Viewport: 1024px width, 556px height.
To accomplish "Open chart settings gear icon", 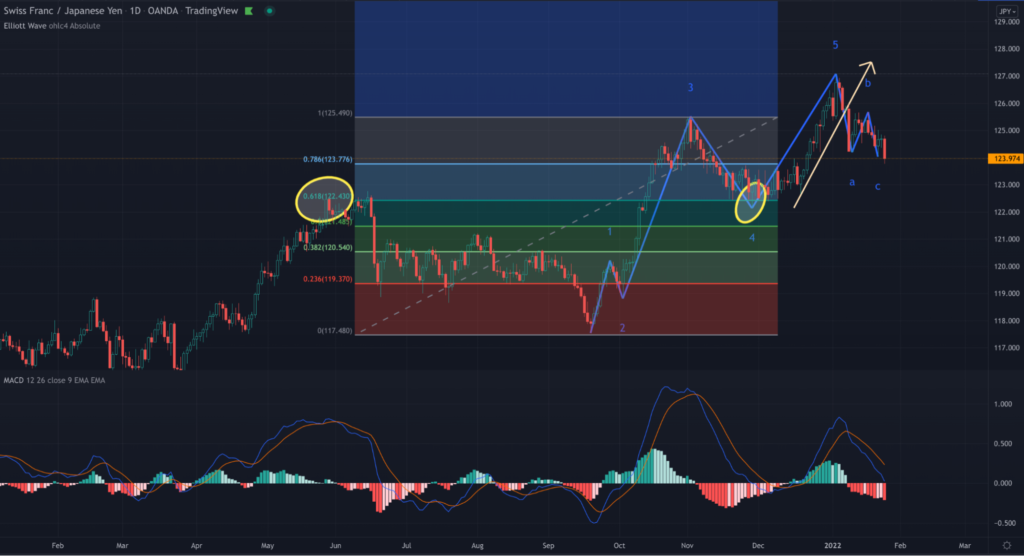I will (x=1006, y=546).
